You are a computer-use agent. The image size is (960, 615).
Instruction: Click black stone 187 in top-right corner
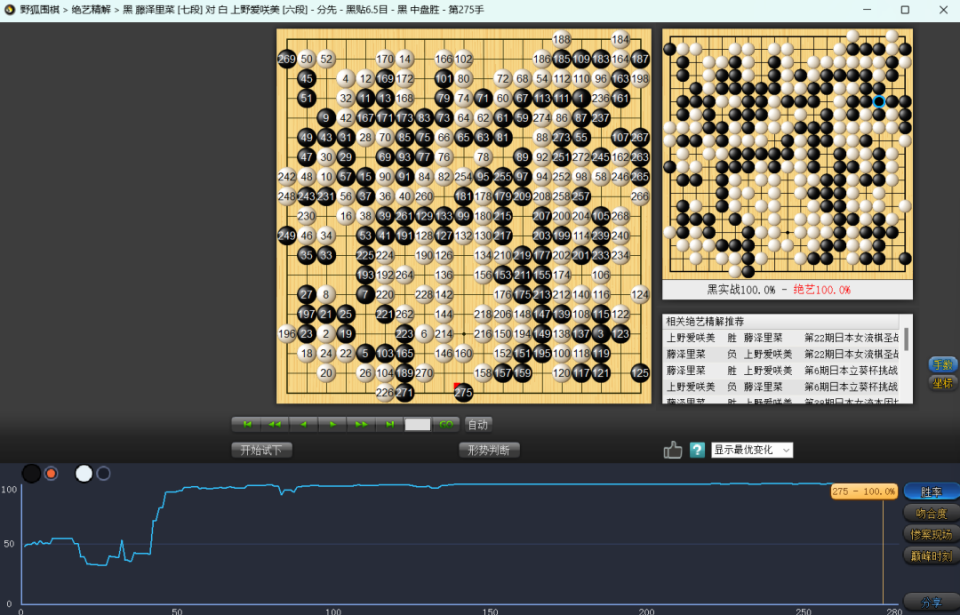coord(640,59)
